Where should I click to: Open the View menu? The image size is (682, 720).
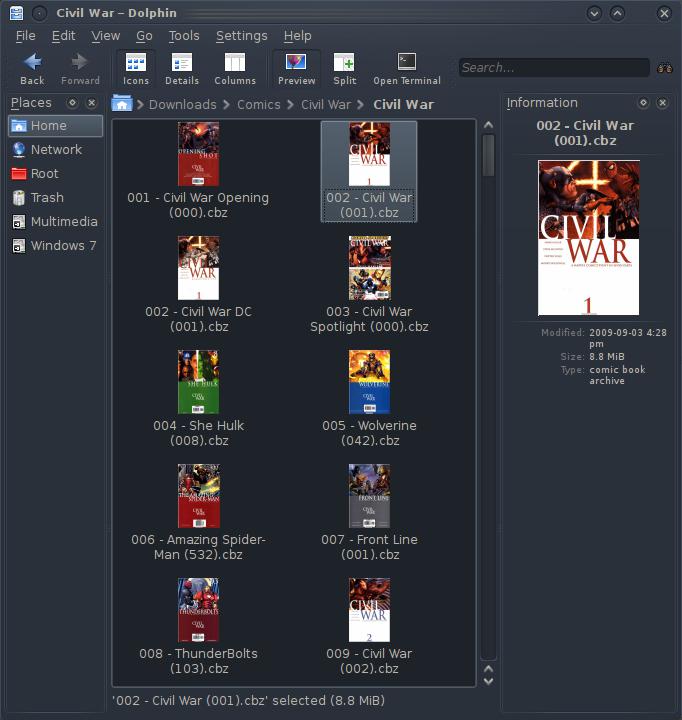106,36
